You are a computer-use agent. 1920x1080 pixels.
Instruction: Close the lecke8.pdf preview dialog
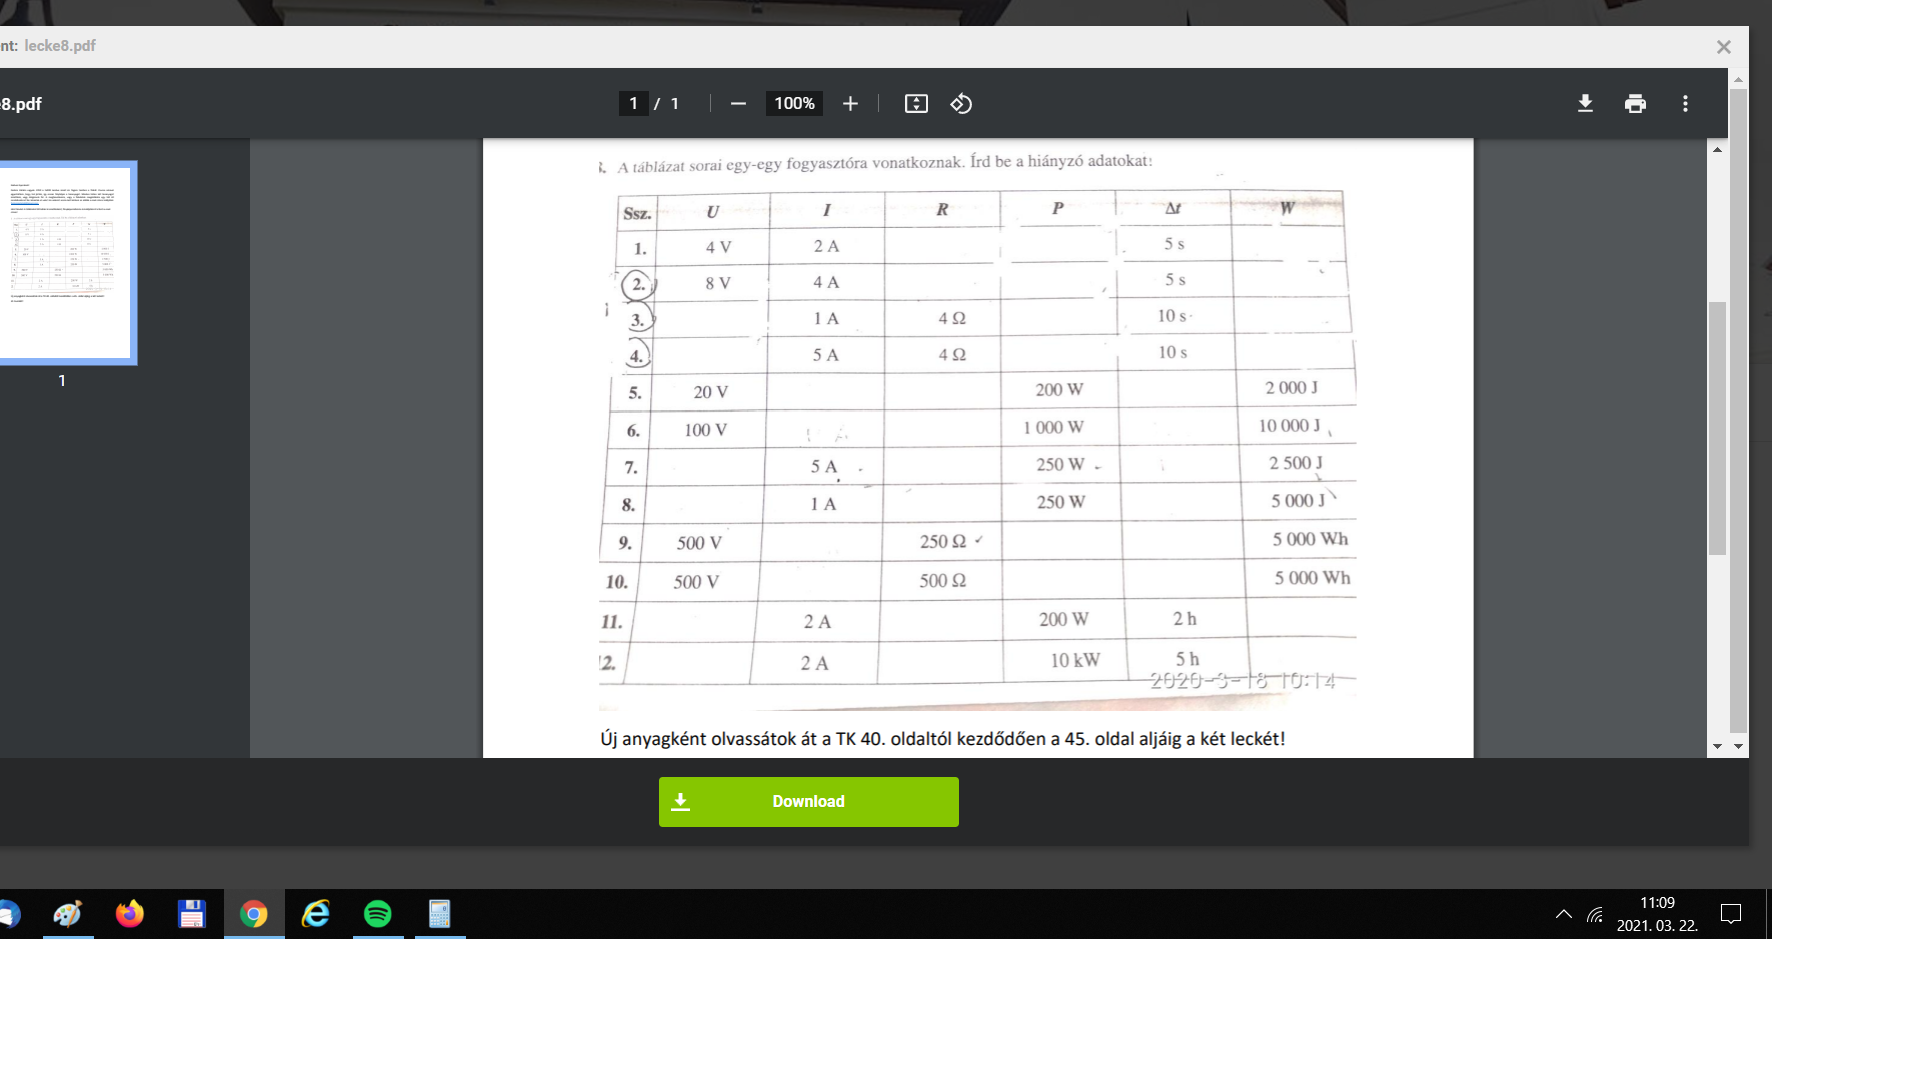click(x=1723, y=47)
